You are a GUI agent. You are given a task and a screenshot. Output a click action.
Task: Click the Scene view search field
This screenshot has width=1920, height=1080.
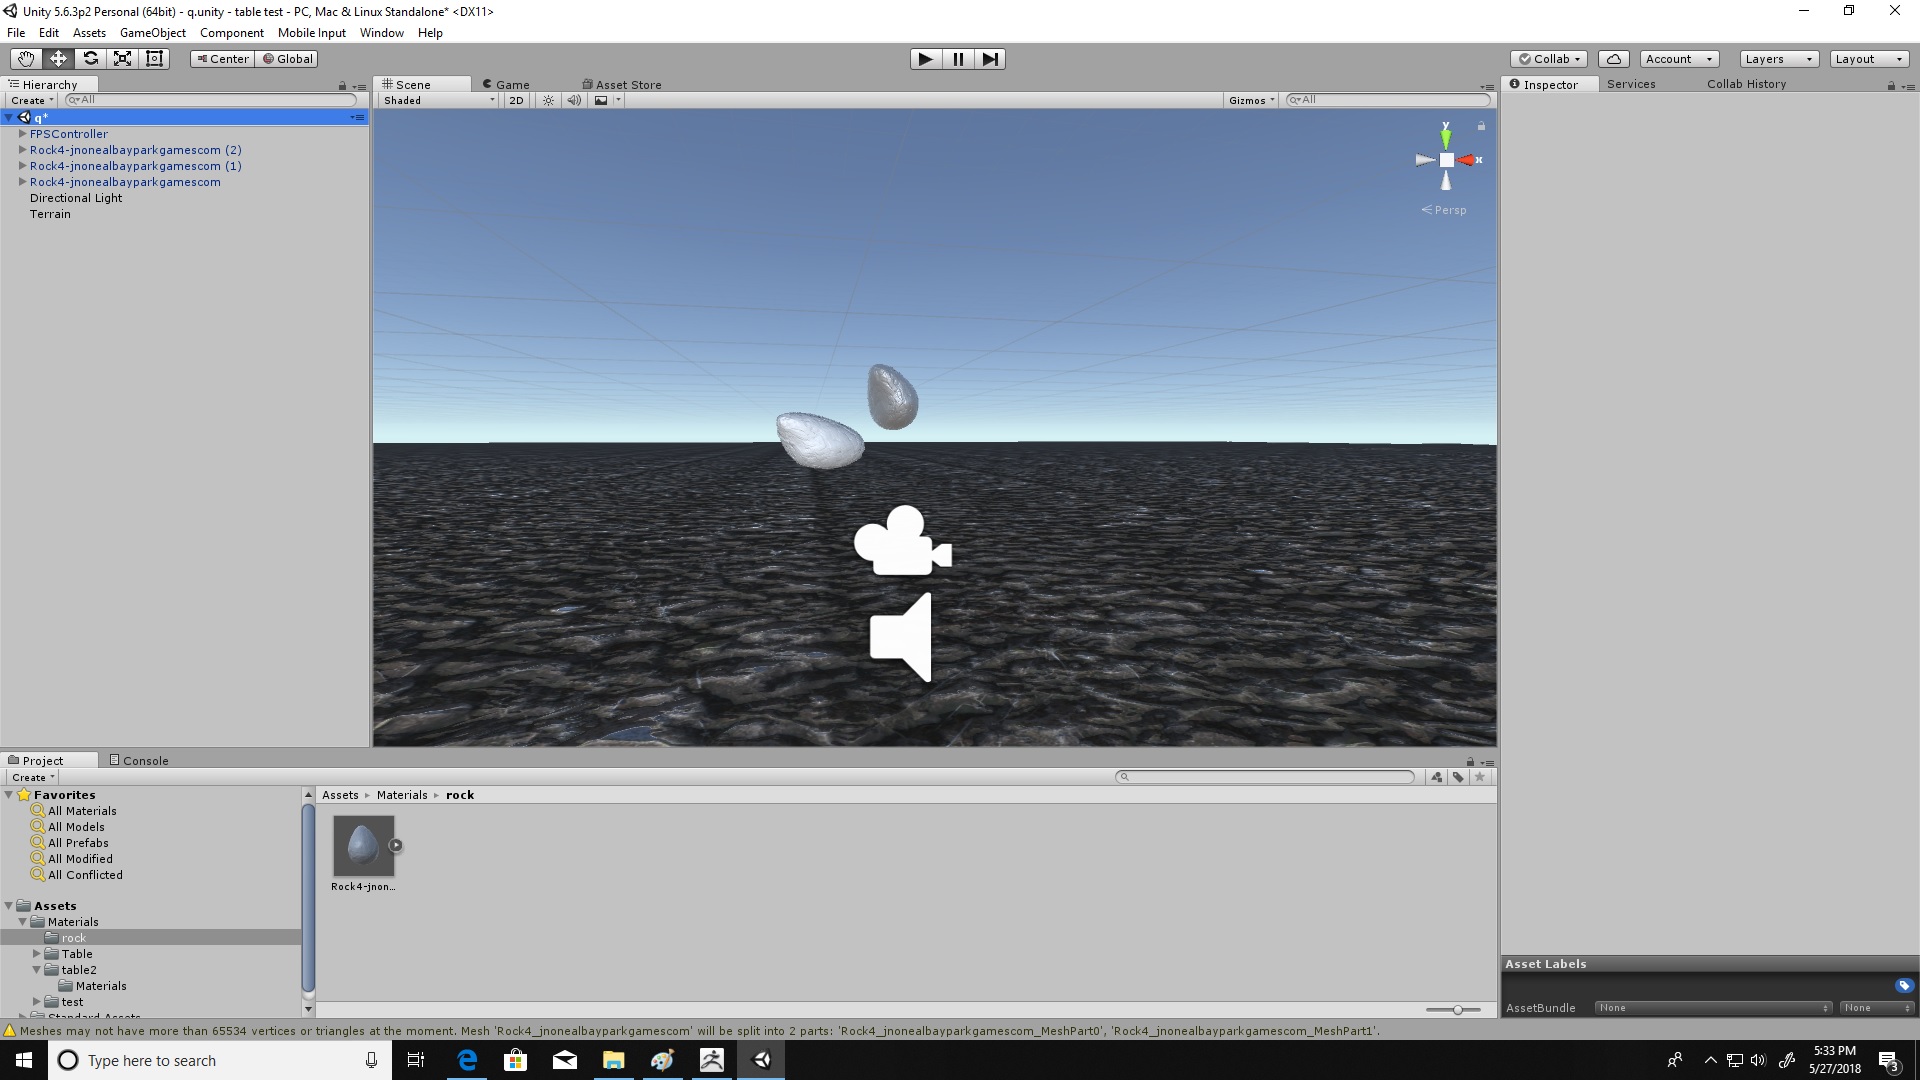[x=1388, y=100]
